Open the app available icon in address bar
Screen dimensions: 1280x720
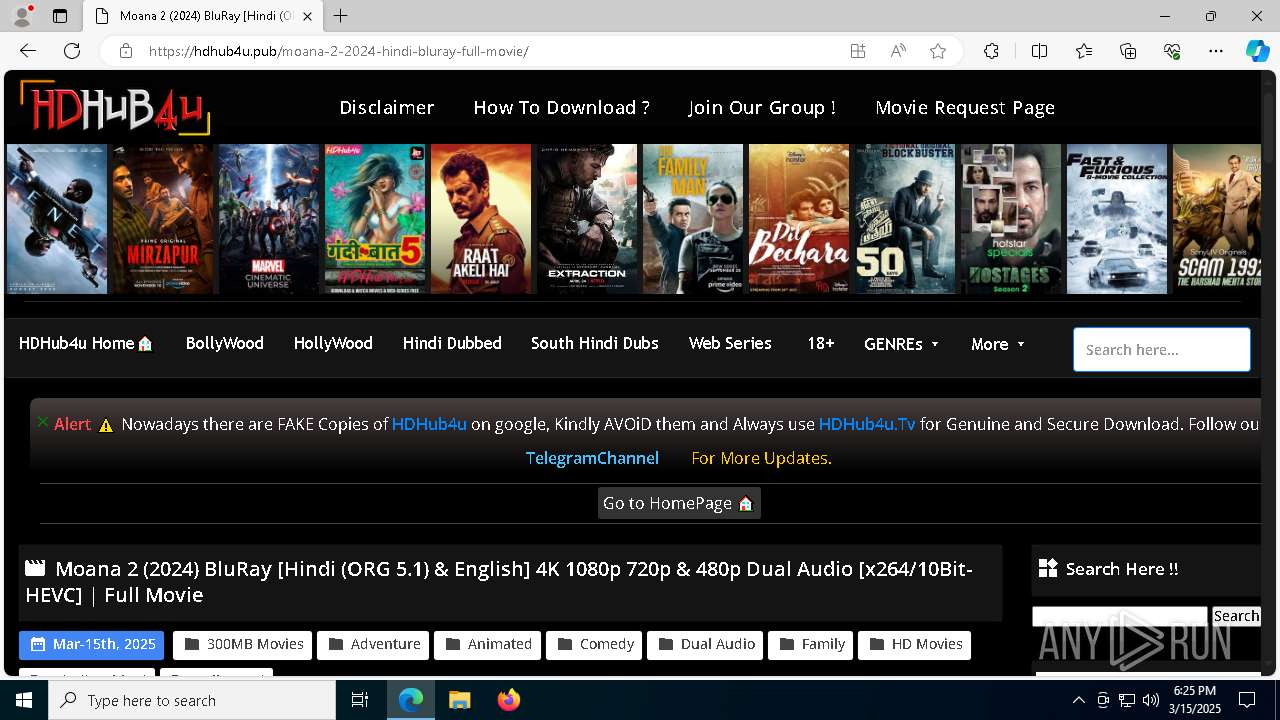pos(858,51)
